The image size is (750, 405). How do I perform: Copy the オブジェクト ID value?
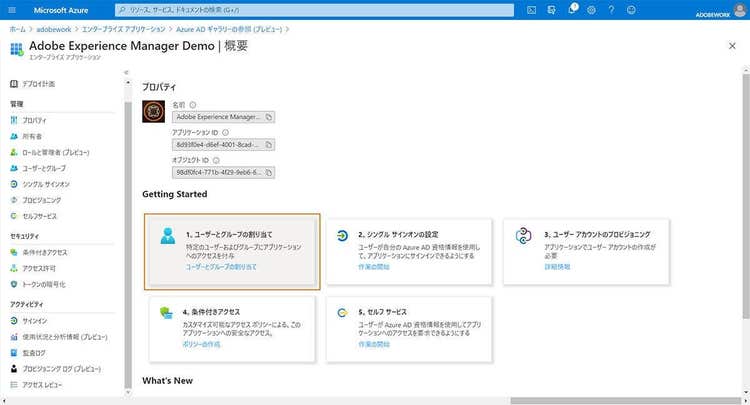point(269,172)
